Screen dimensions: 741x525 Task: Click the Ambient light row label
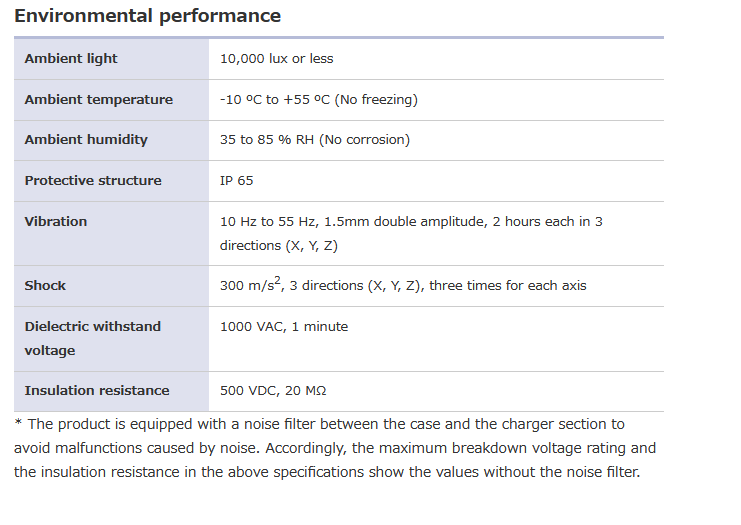pyautogui.click(x=71, y=59)
